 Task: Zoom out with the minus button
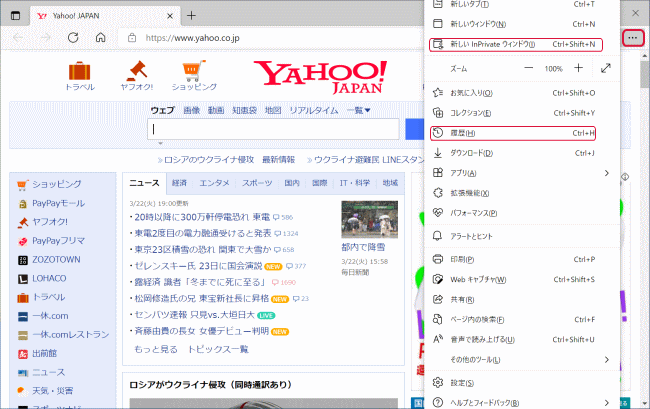pyautogui.click(x=529, y=68)
